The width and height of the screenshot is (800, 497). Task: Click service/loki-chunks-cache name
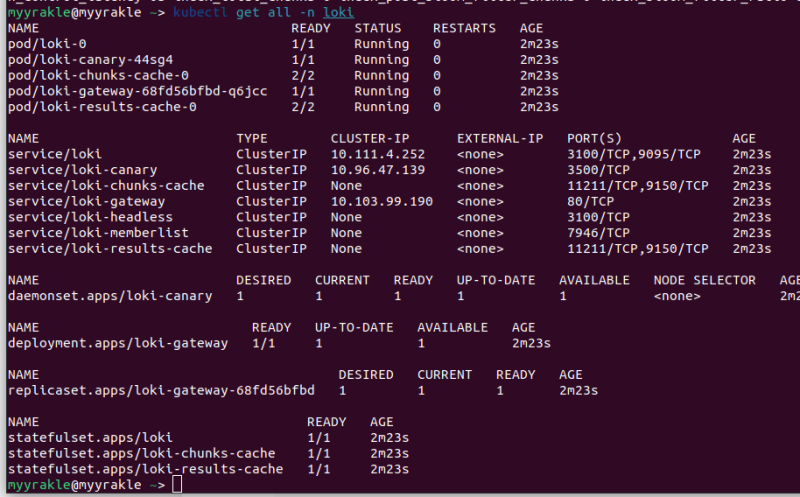click(x=106, y=186)
